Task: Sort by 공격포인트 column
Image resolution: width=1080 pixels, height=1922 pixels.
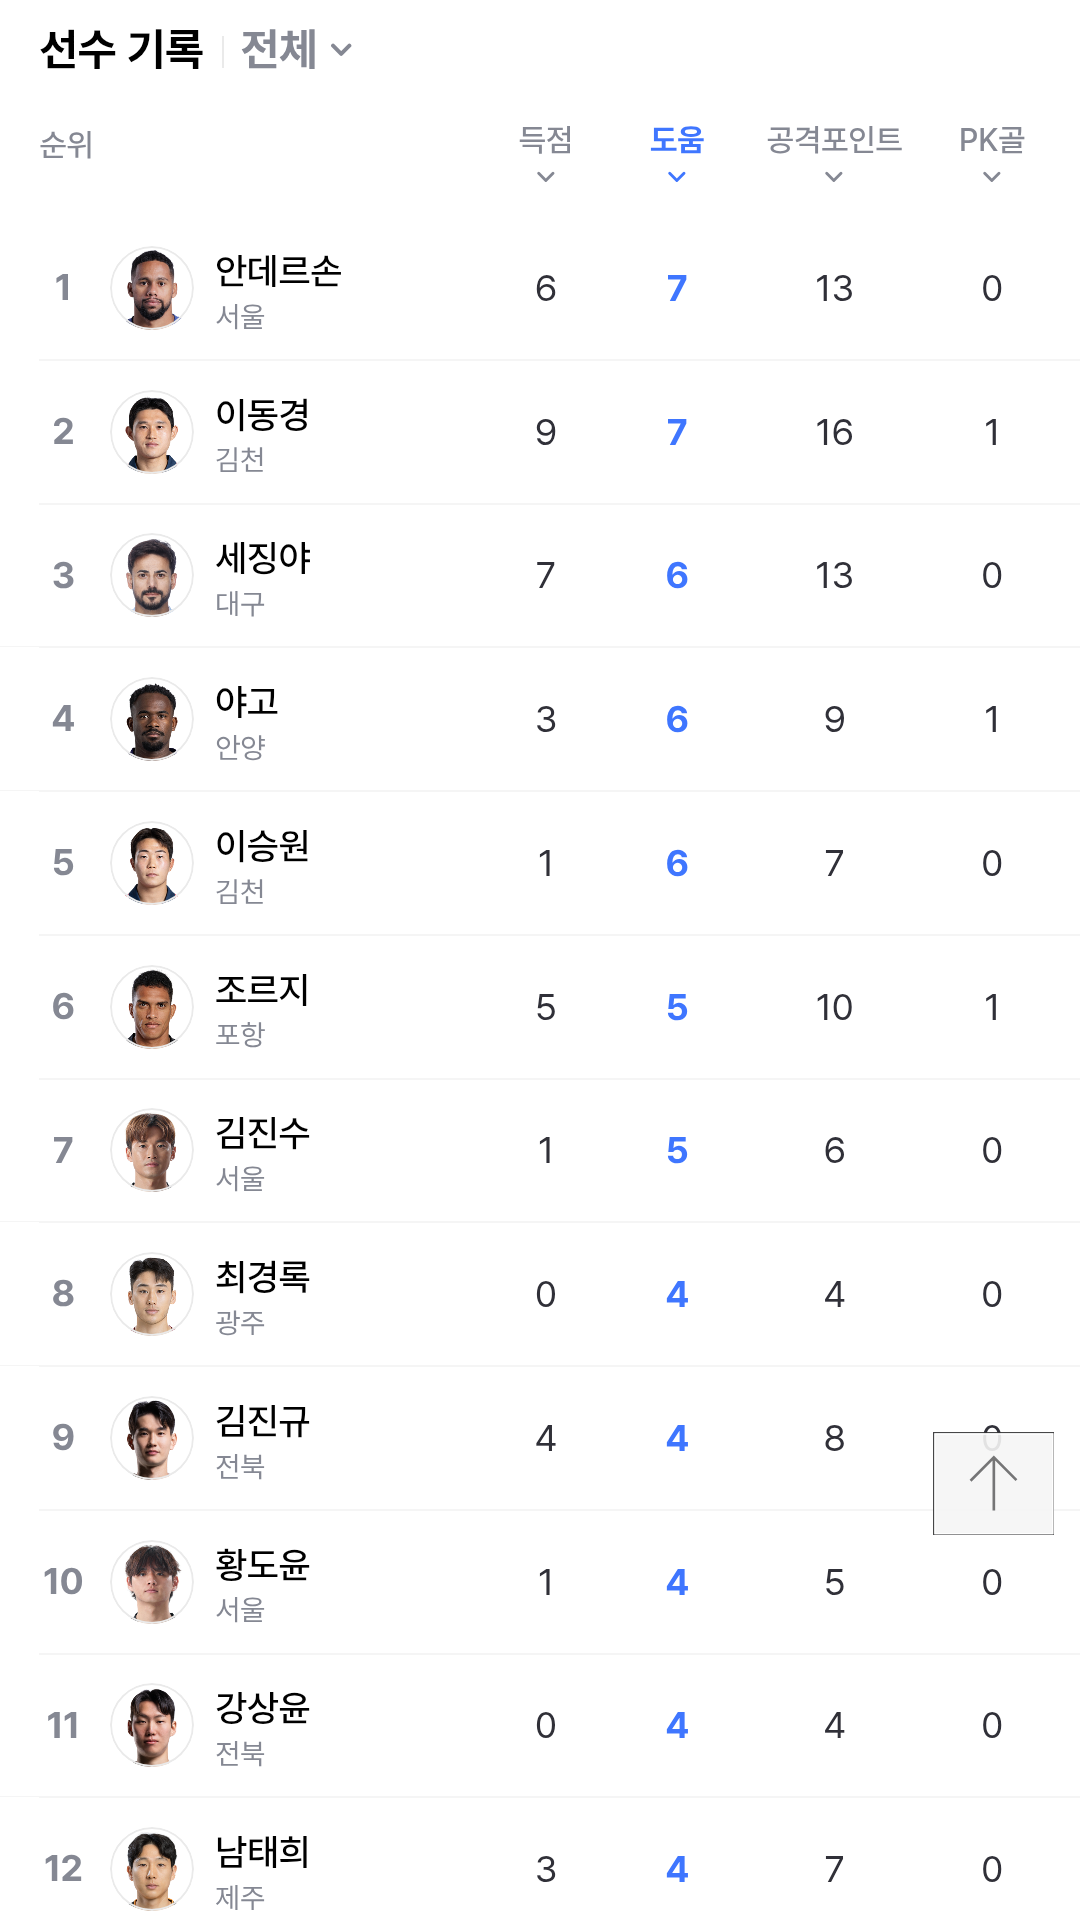Action: pos(833,153)
